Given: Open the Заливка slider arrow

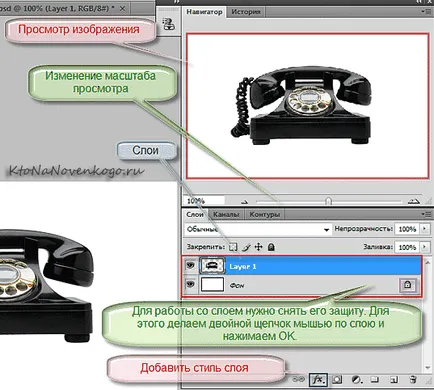Looking at the screenshot, I should [x=424, y=247].
